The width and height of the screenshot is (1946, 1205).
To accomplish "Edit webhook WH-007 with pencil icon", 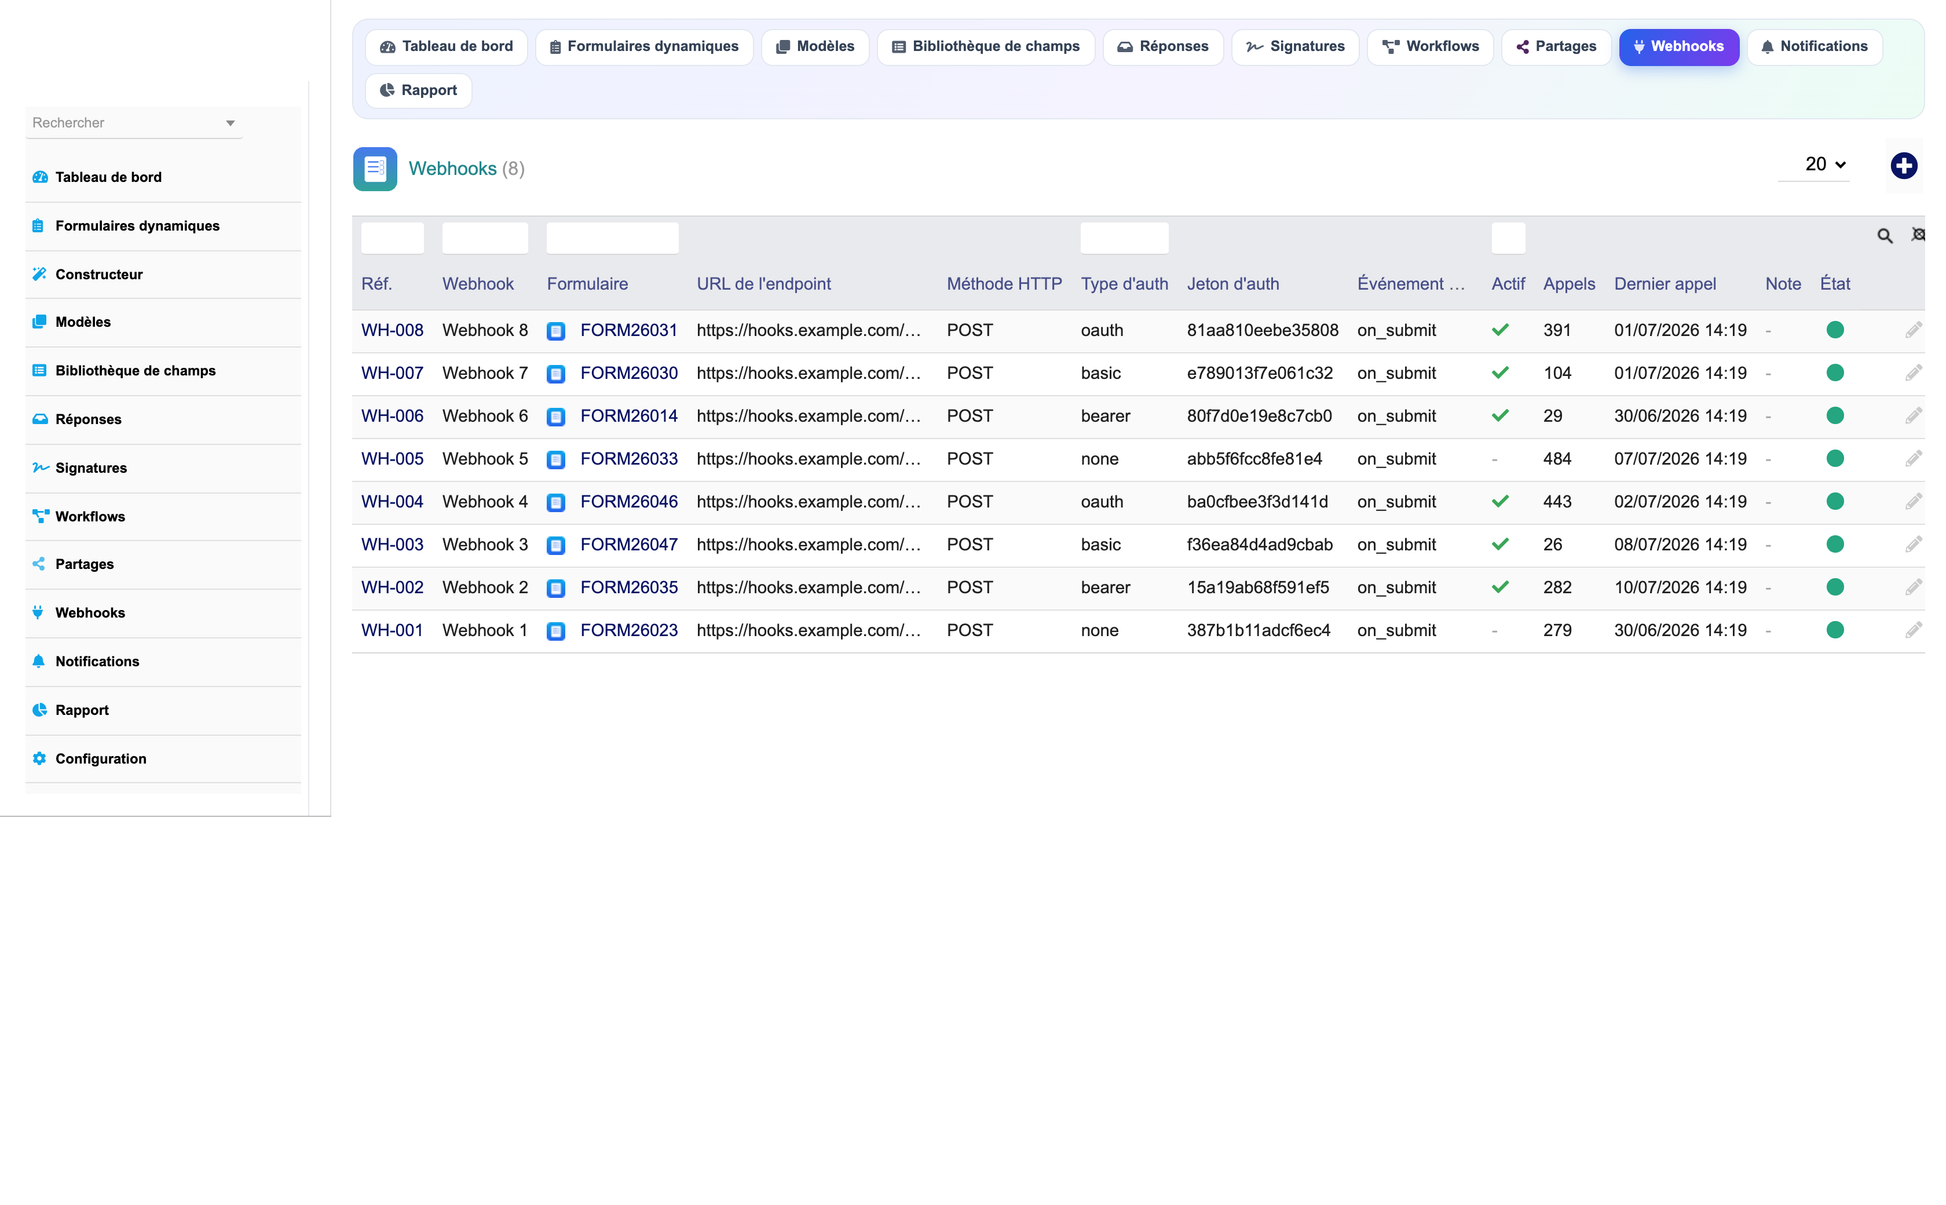I will coord(1913,373).
